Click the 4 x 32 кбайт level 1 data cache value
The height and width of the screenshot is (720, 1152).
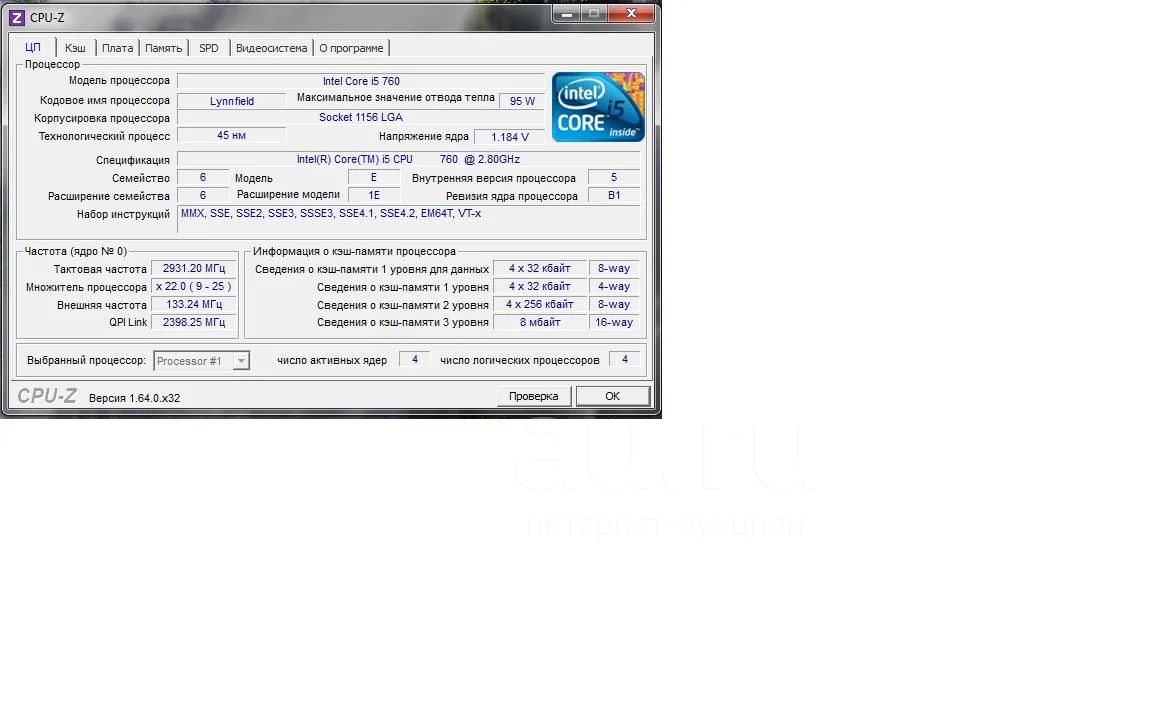pos(540,268)
